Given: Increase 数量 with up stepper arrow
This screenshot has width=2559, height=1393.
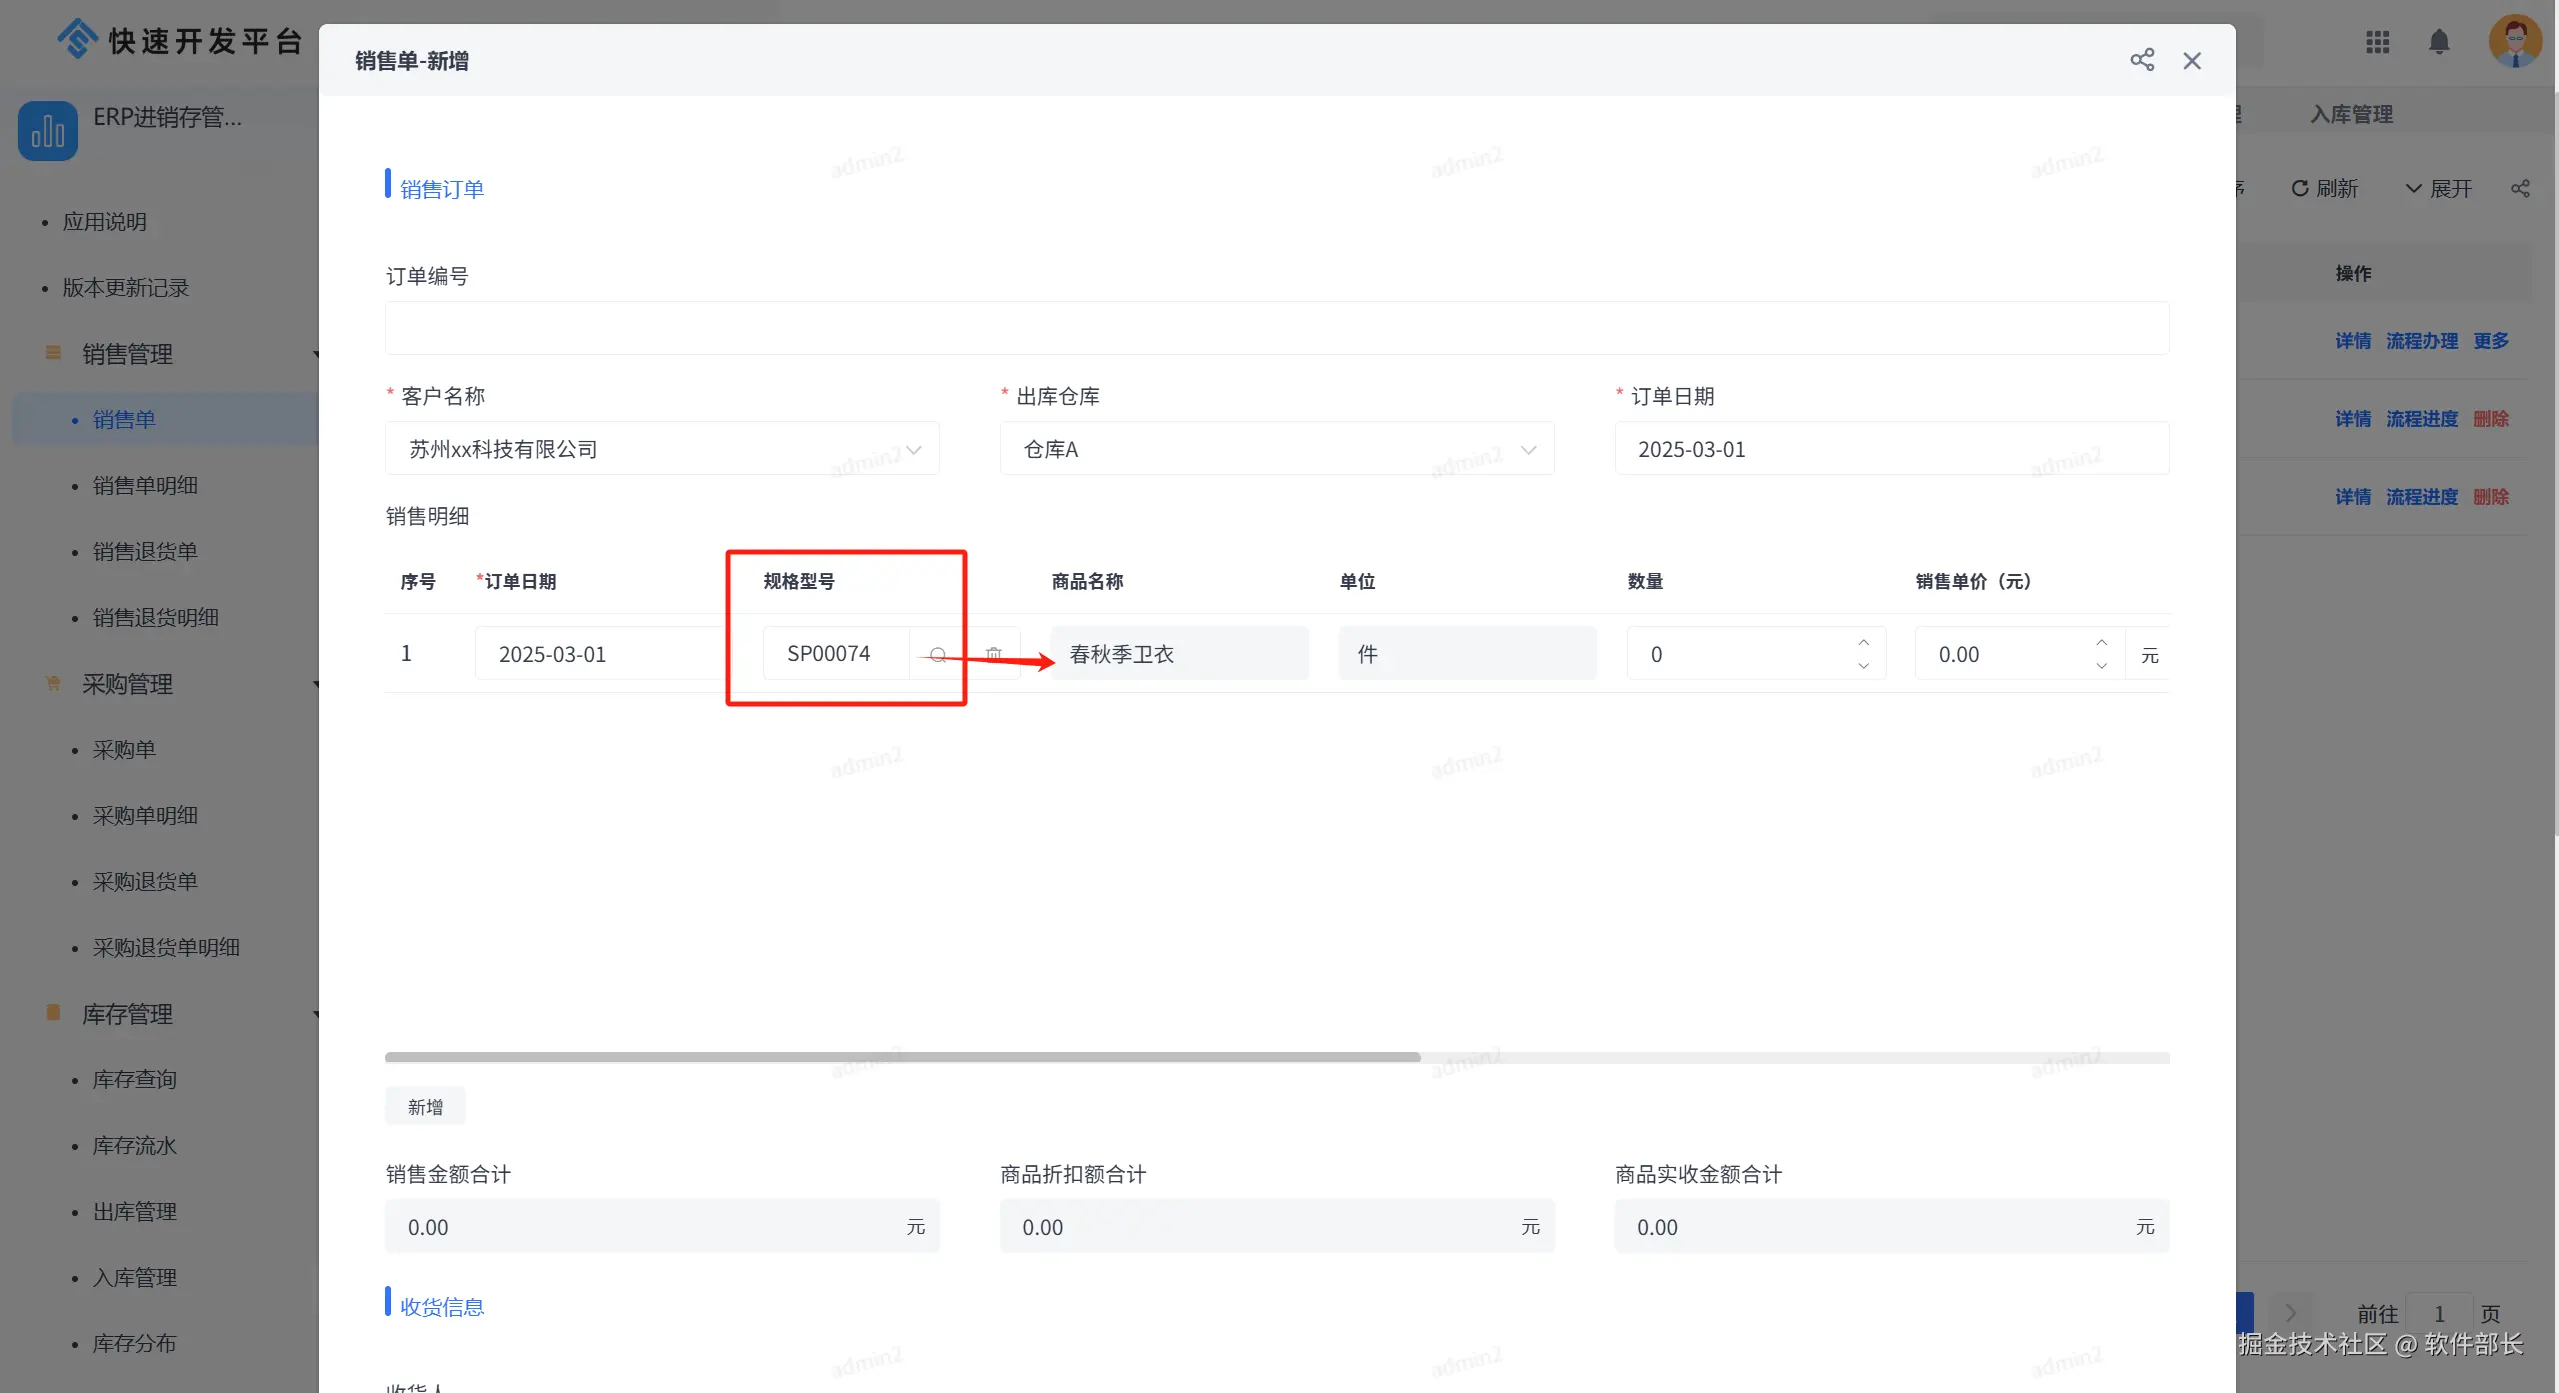Looking at the screenshot, I should tap(1863, 643).
